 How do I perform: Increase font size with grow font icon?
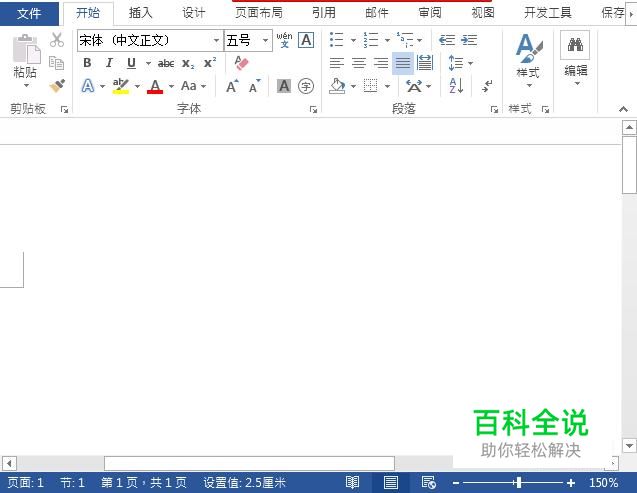(232, 86)
